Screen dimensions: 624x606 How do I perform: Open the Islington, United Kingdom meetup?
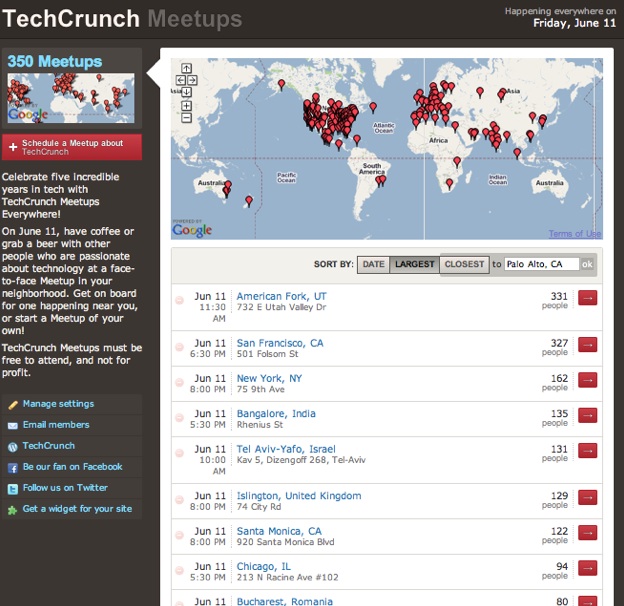299,496
